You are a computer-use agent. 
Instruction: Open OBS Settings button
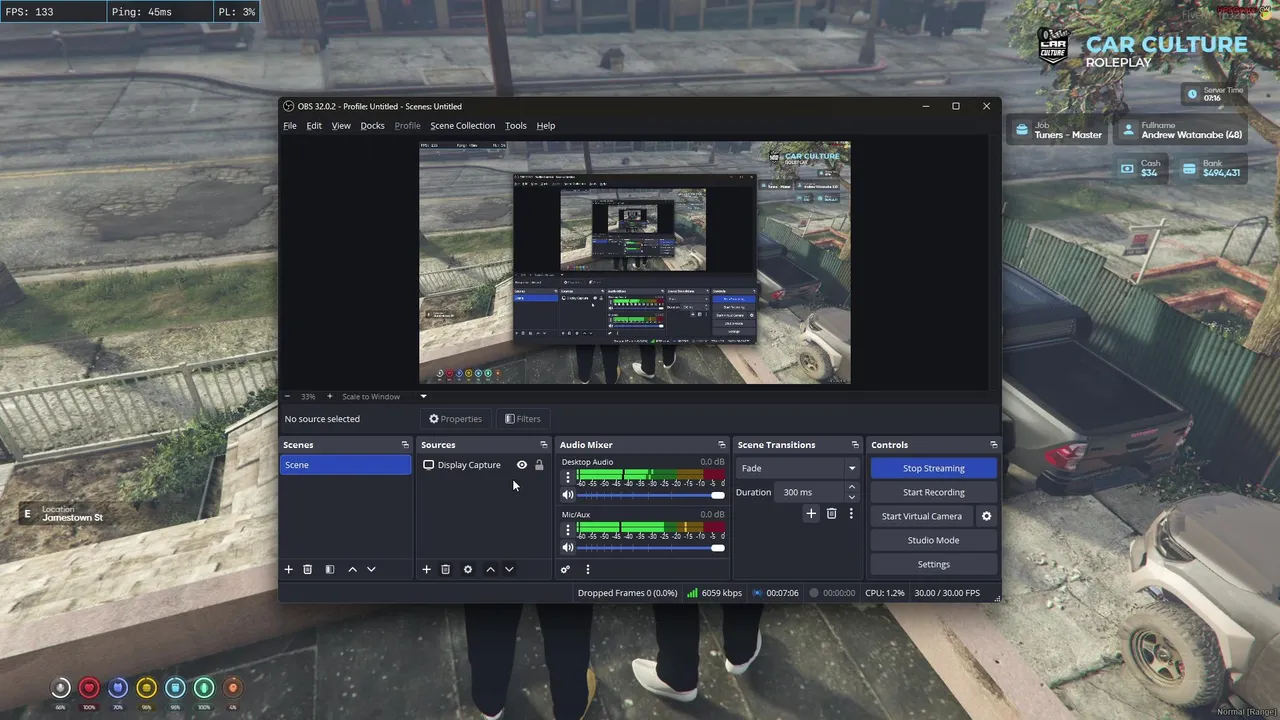(934, 564)
